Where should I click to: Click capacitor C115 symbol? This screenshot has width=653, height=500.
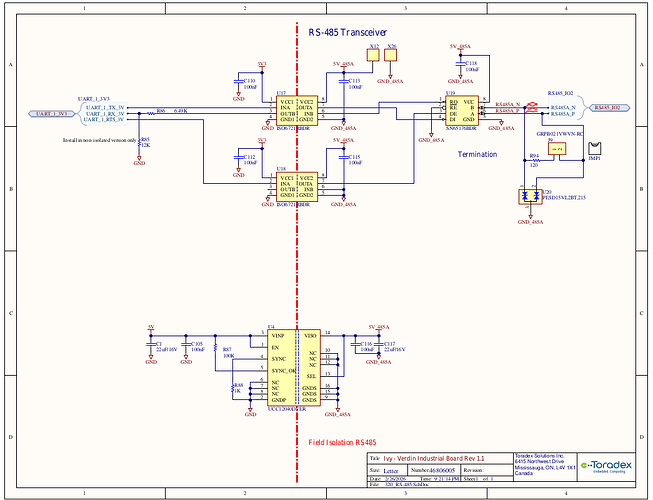(x=344, y=157)
